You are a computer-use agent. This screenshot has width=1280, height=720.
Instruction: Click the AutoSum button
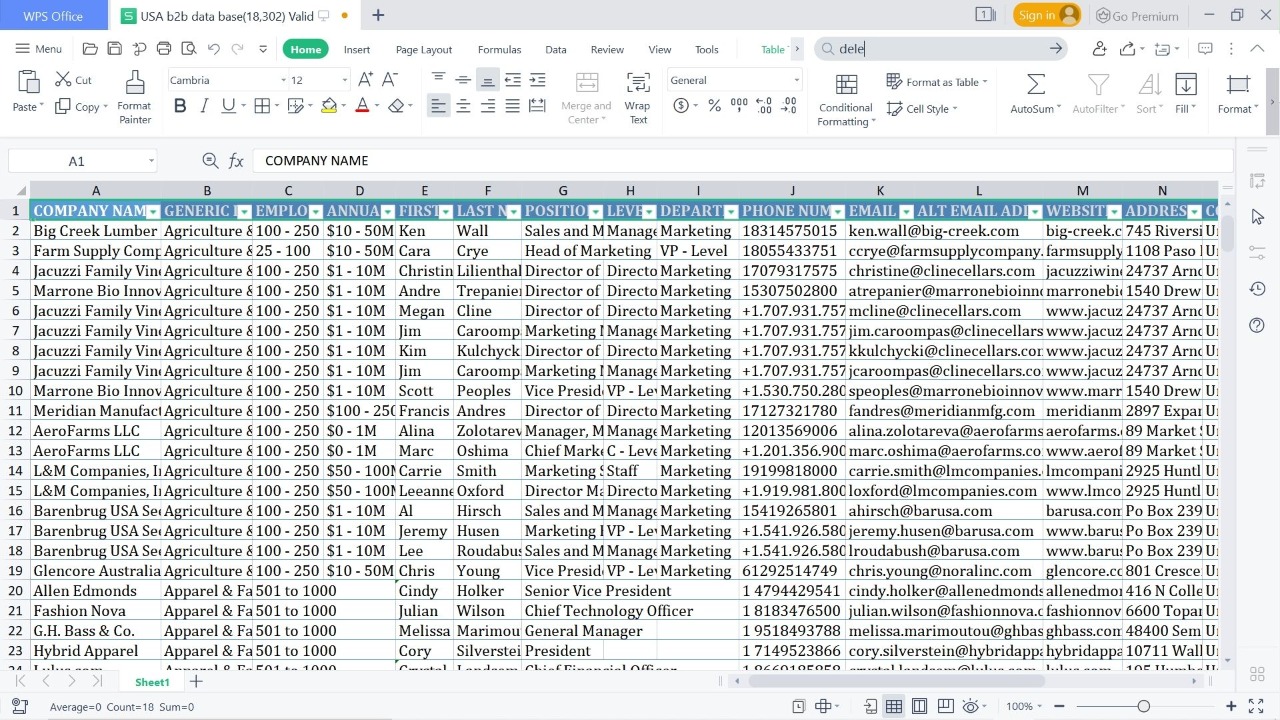click(x=1036, y=95)
